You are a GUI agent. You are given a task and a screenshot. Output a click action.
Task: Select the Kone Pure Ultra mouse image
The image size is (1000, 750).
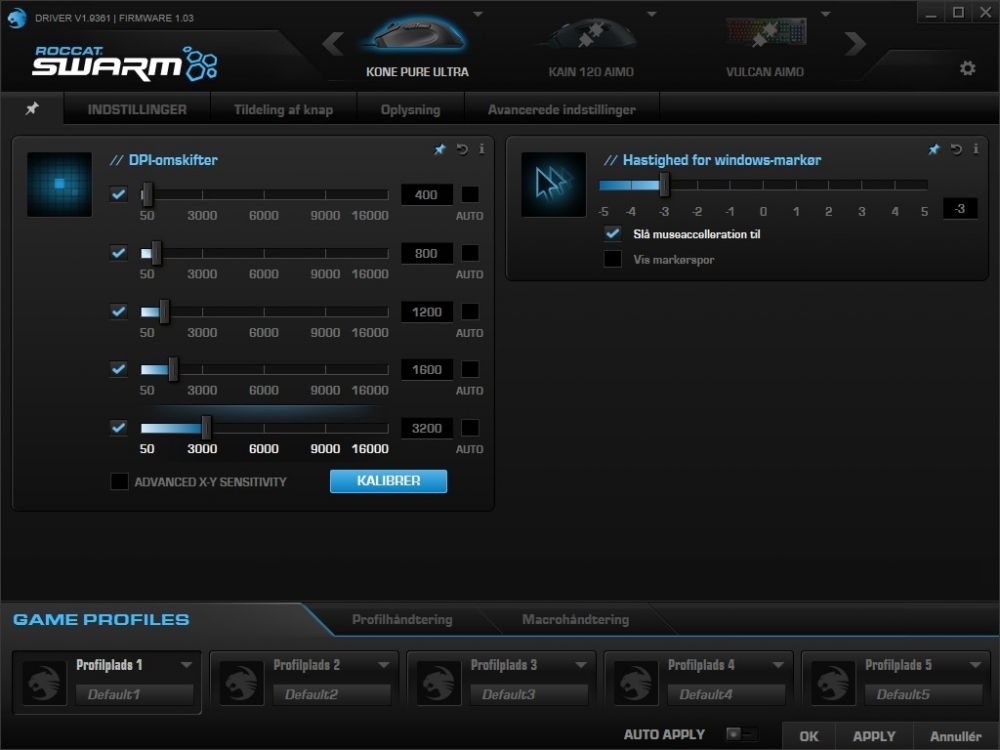click(x=416, y=35)
